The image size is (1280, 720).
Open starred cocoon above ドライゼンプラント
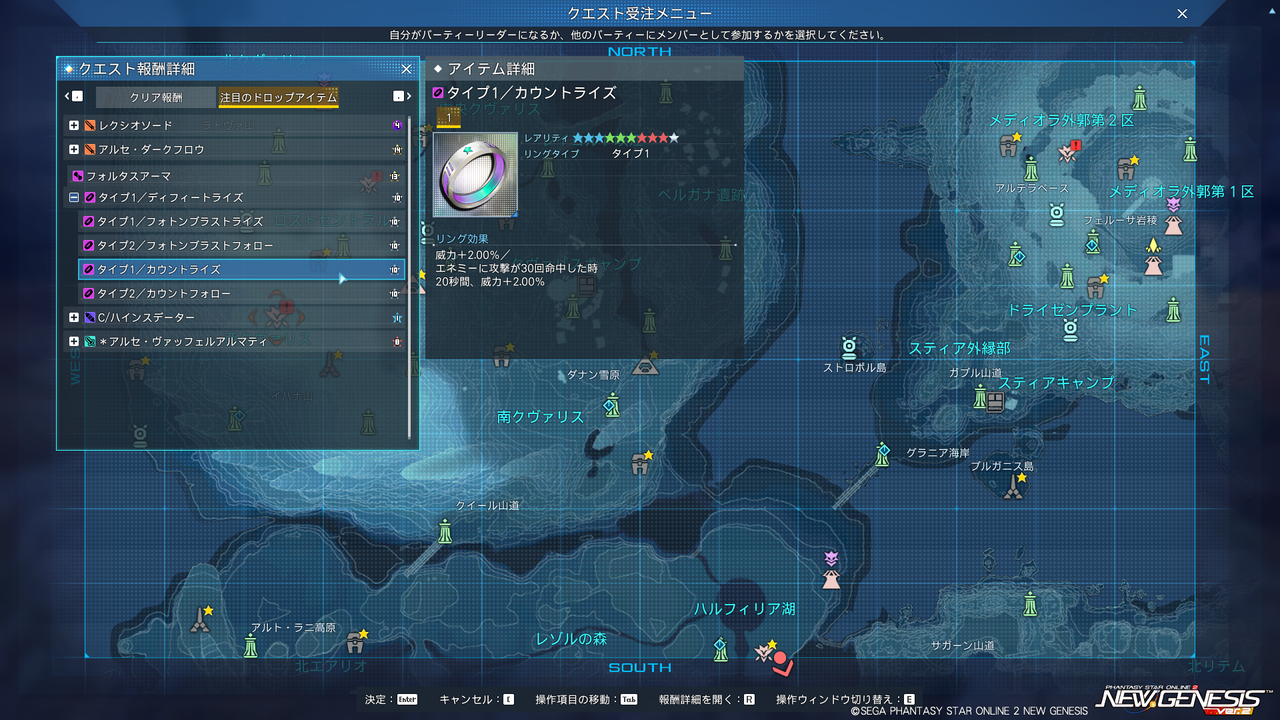coord(1096,287)
